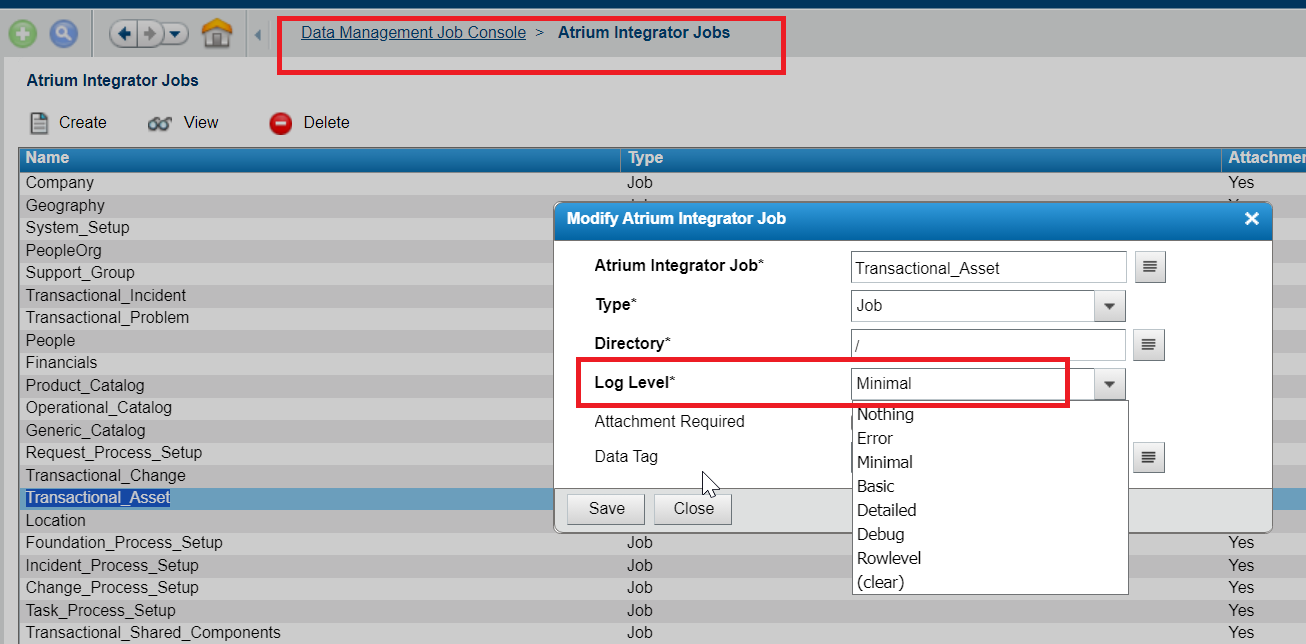Select the highlighted Transactional_Asset row
Viewport: 1306px width, 644px height.
(288, 498)
